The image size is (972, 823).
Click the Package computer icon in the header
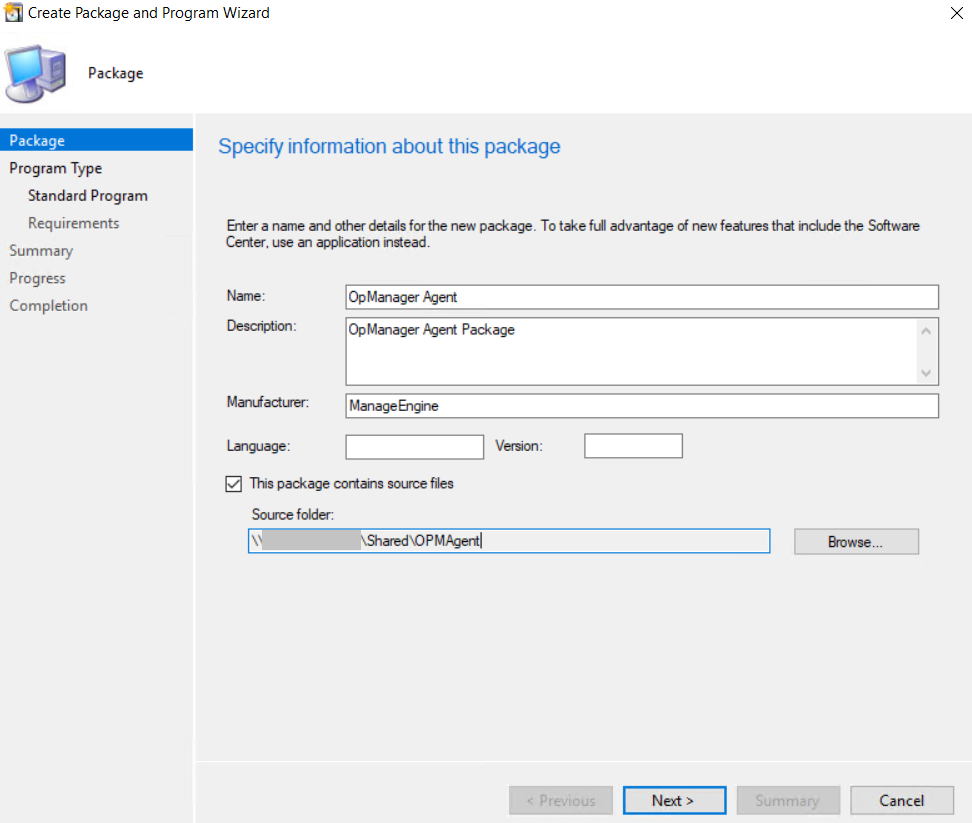(x=35, y=73)
